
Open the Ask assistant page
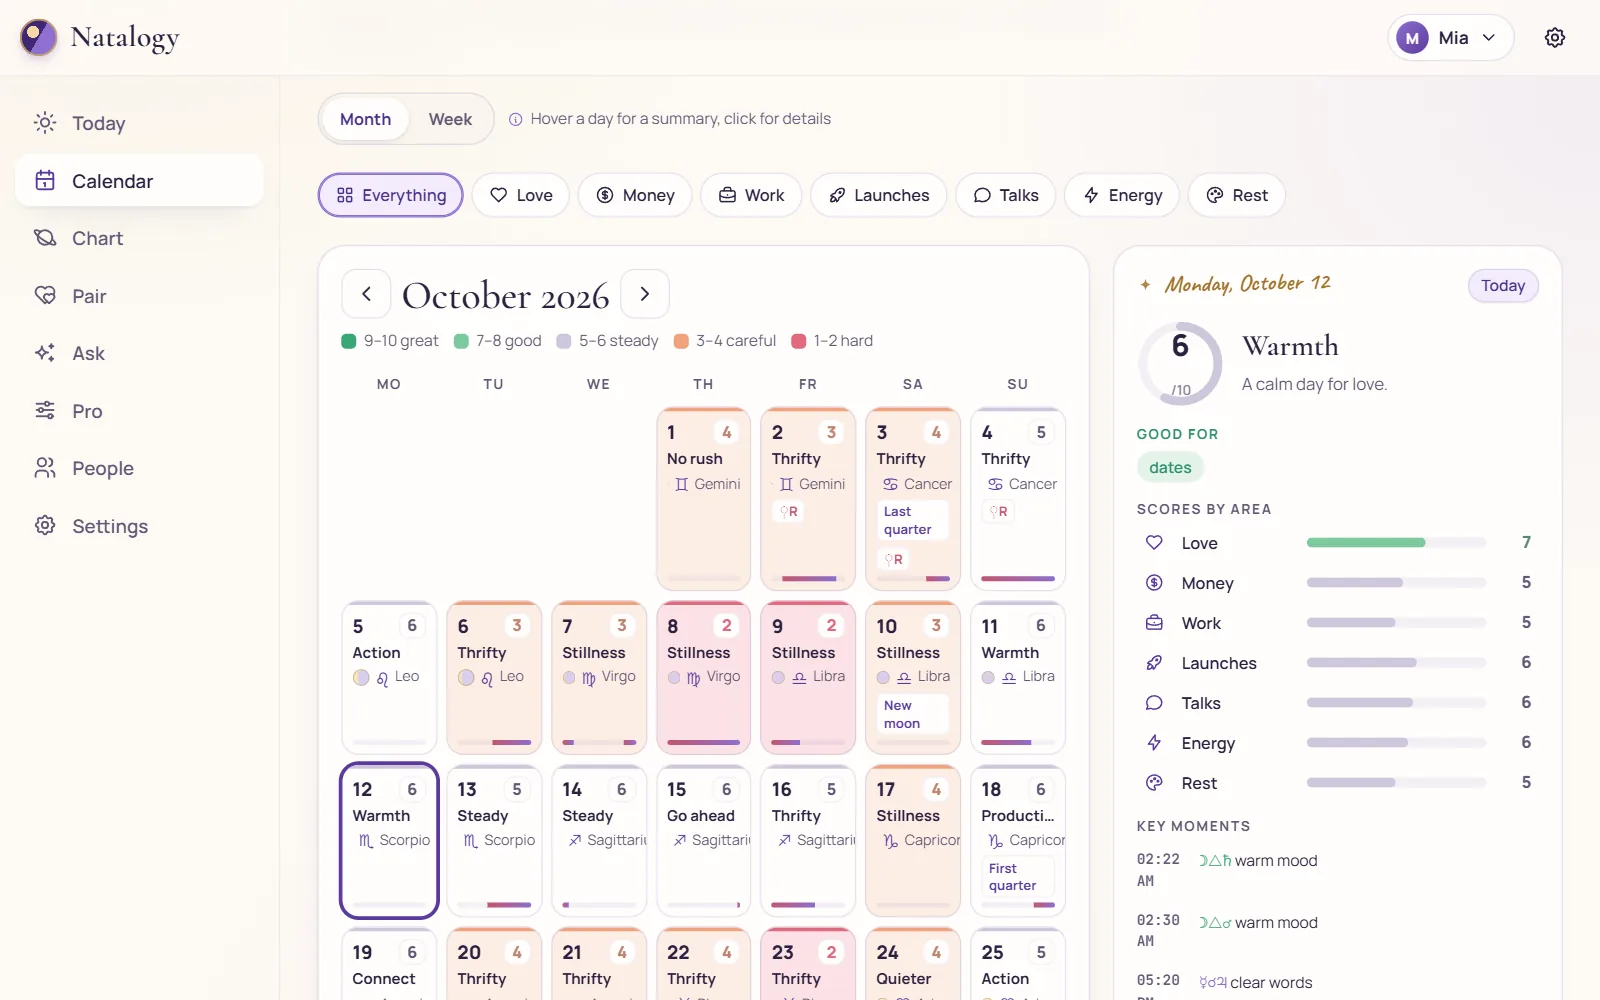click(139, 353)
